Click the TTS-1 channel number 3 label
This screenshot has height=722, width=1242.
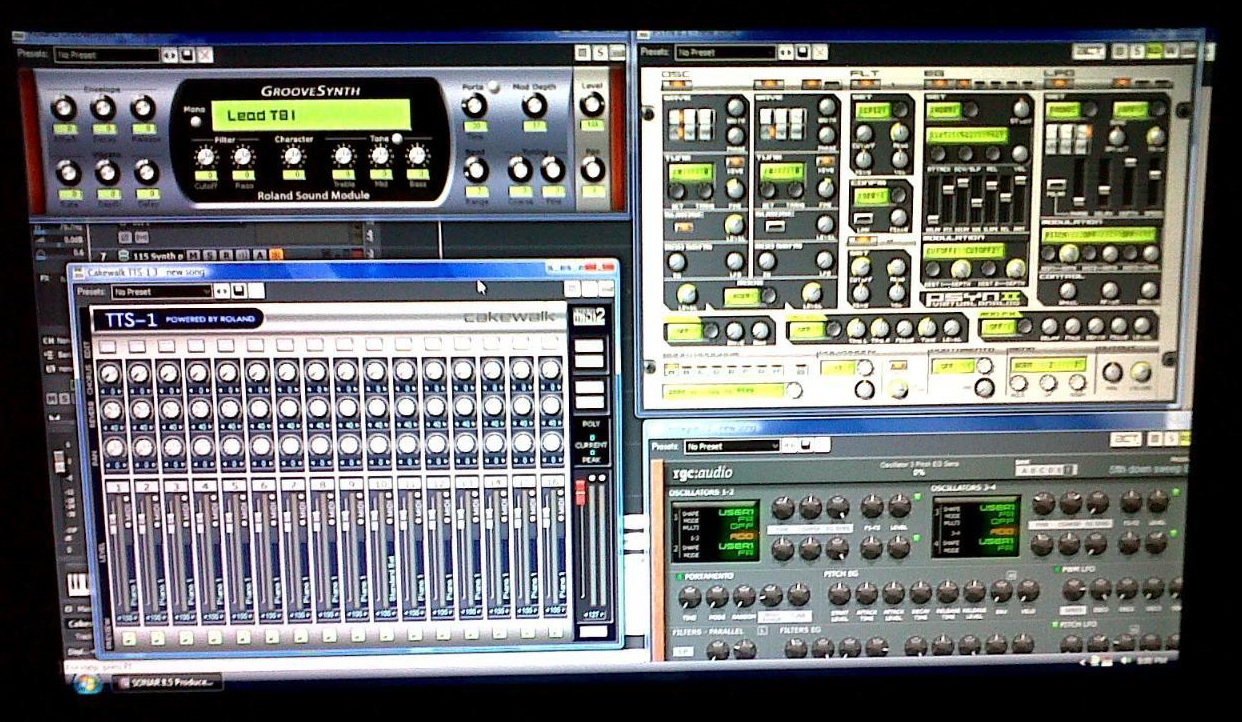(177, 485)
